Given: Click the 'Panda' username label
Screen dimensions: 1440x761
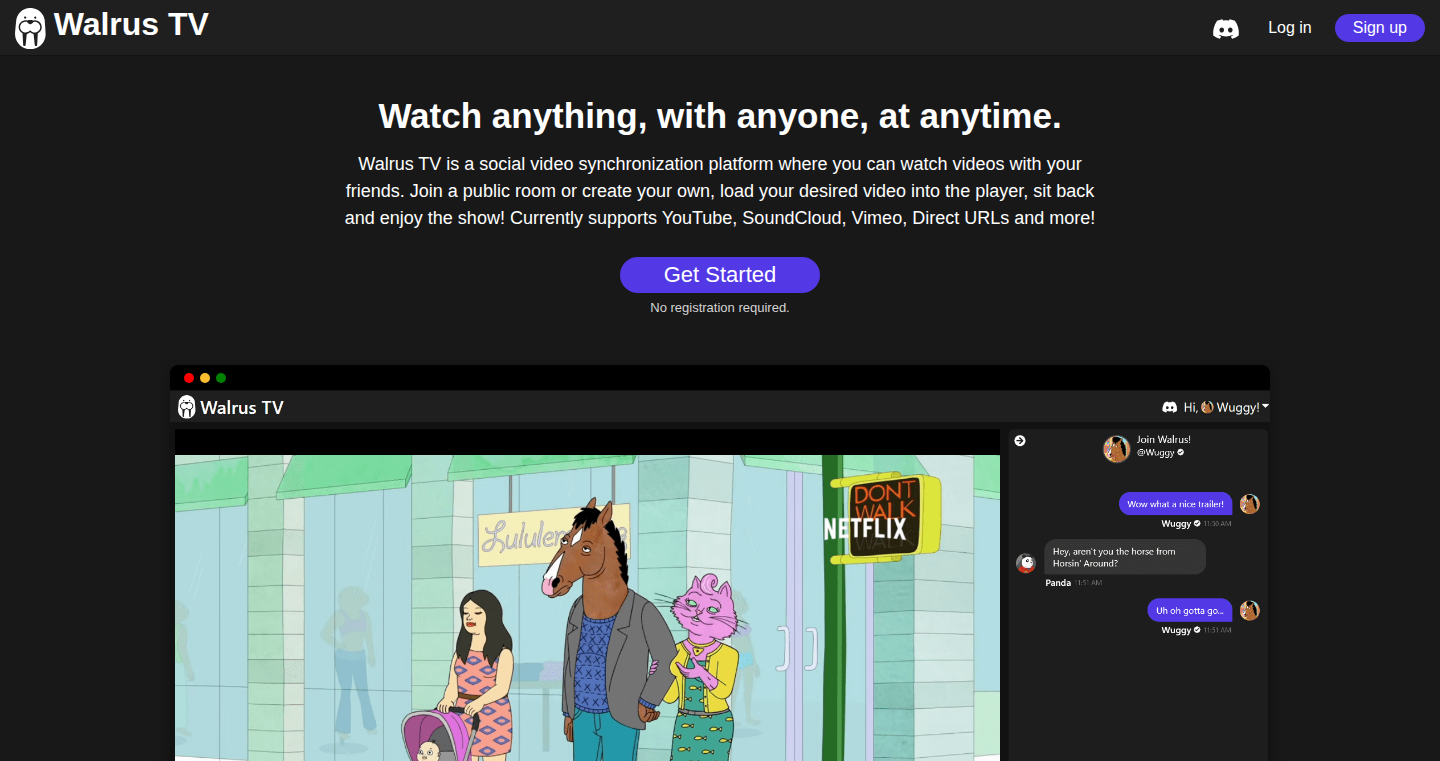Looking at the screenshot, I should point(1058,583).
